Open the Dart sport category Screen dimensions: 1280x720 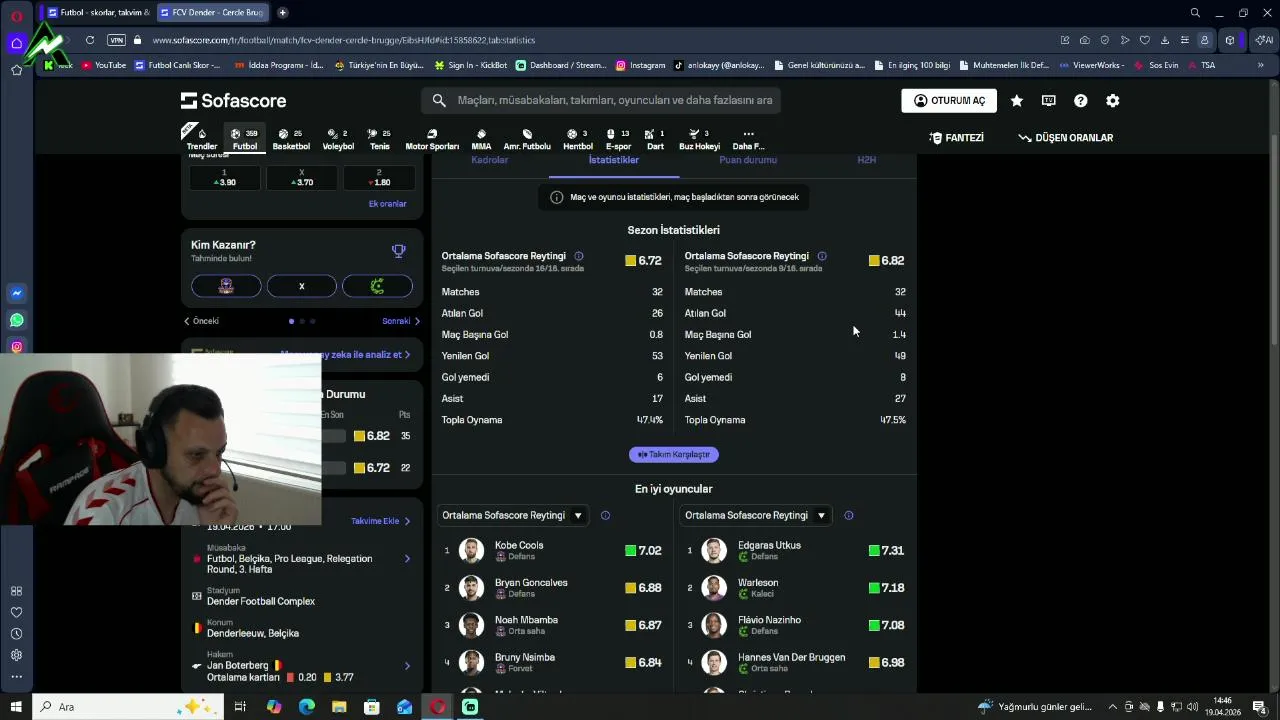pyautogui.click(x=655, y=139)
